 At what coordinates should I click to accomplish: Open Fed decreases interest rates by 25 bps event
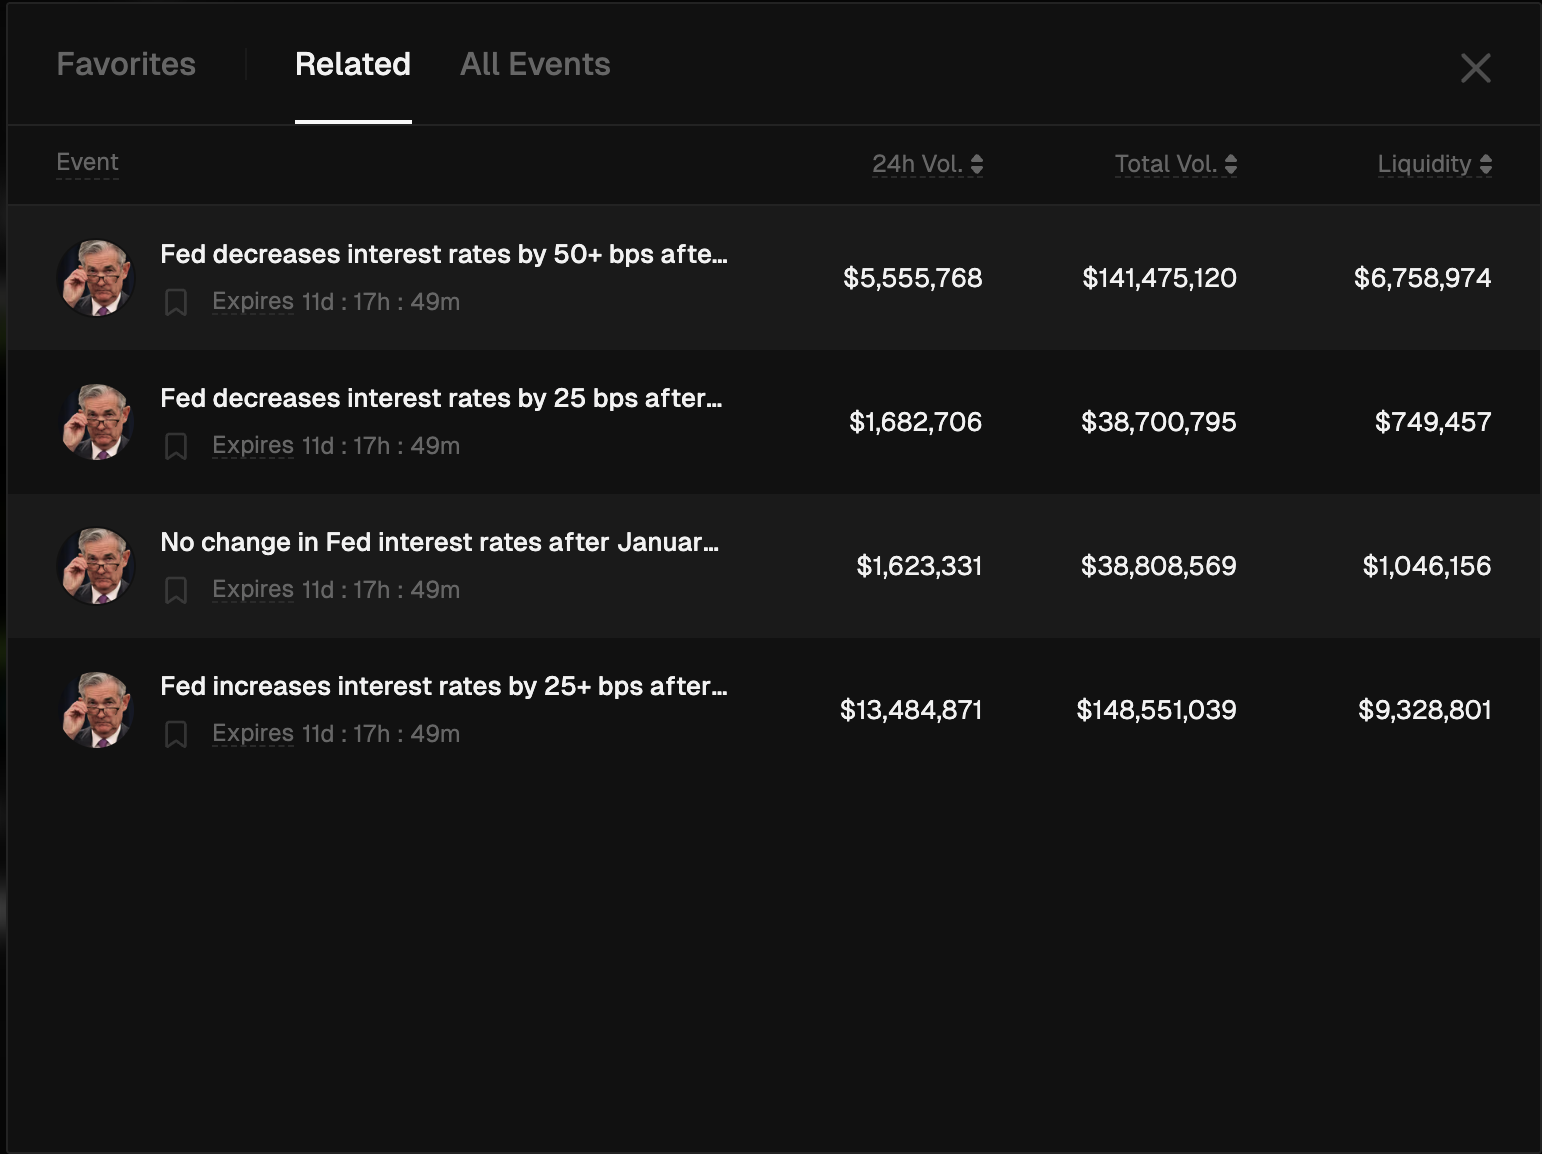point(441,398)
